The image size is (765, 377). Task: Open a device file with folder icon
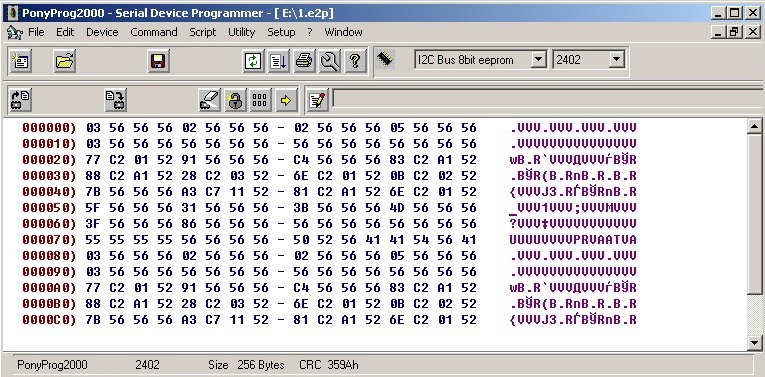[x=64, y=61]
